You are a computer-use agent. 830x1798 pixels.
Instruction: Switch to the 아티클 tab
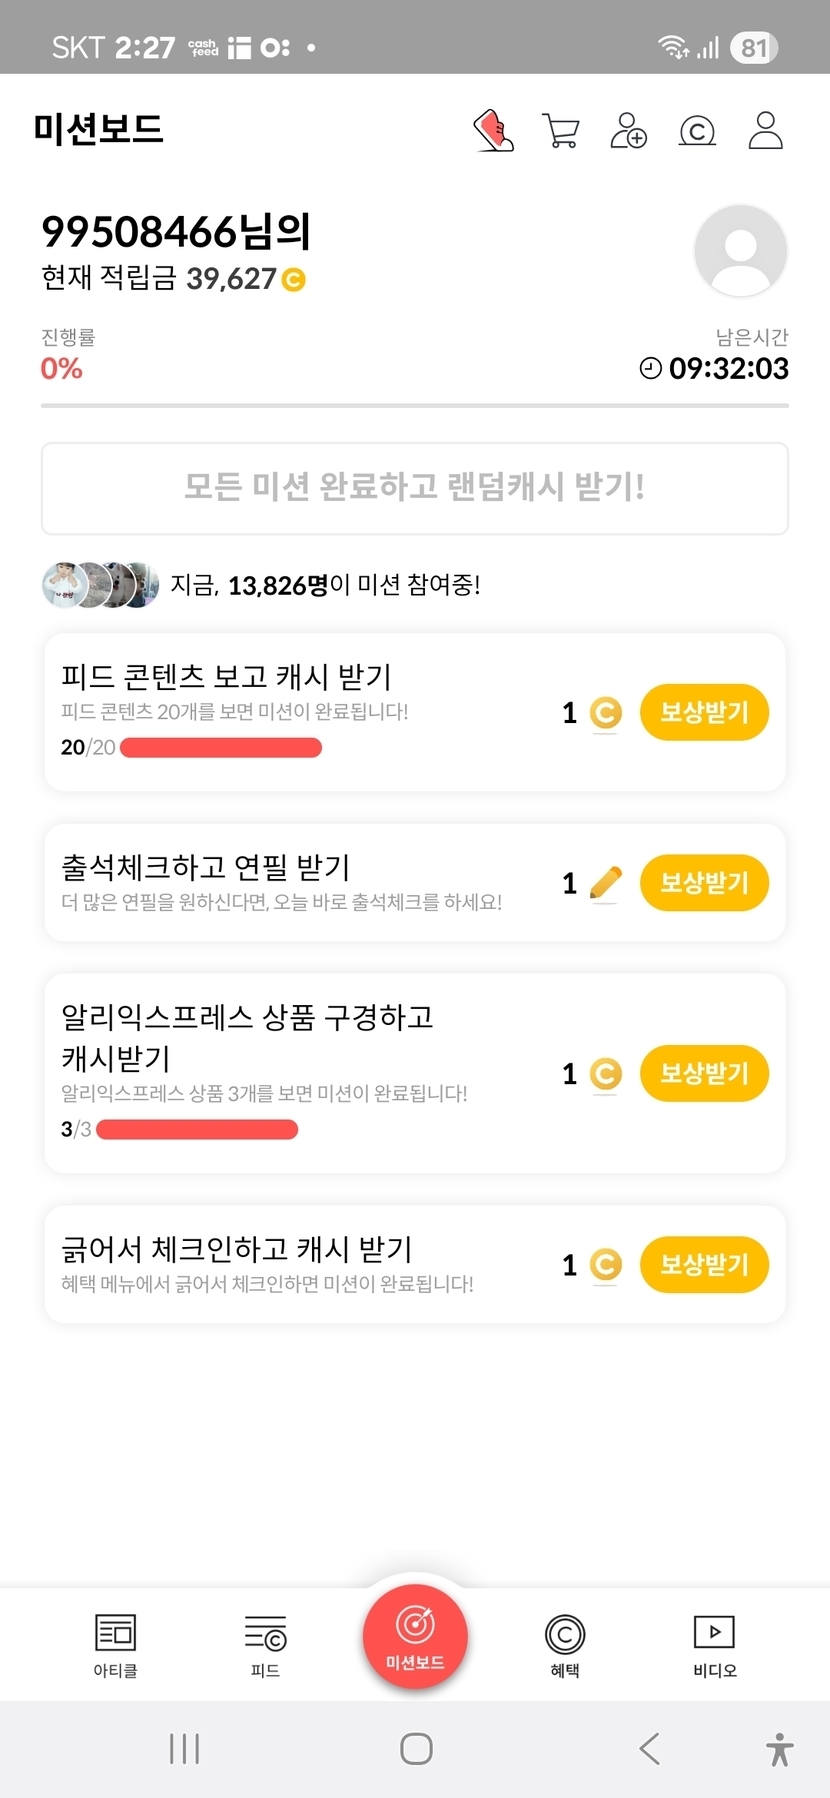(115, 1645)
